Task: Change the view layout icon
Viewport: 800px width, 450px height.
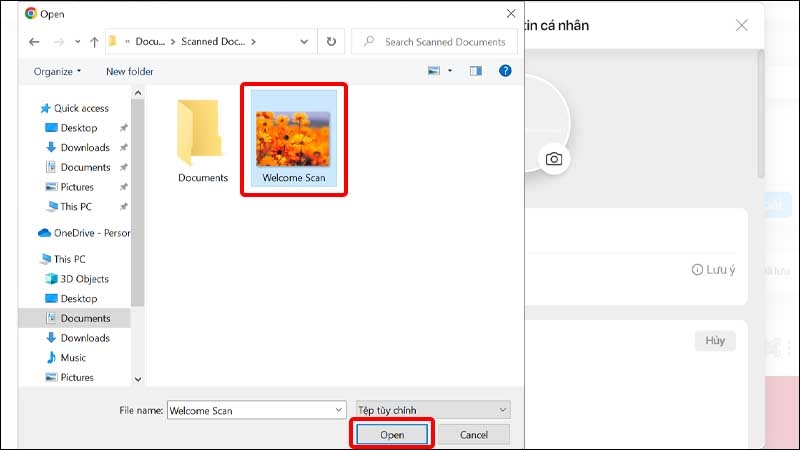Action: pos(434,71)
